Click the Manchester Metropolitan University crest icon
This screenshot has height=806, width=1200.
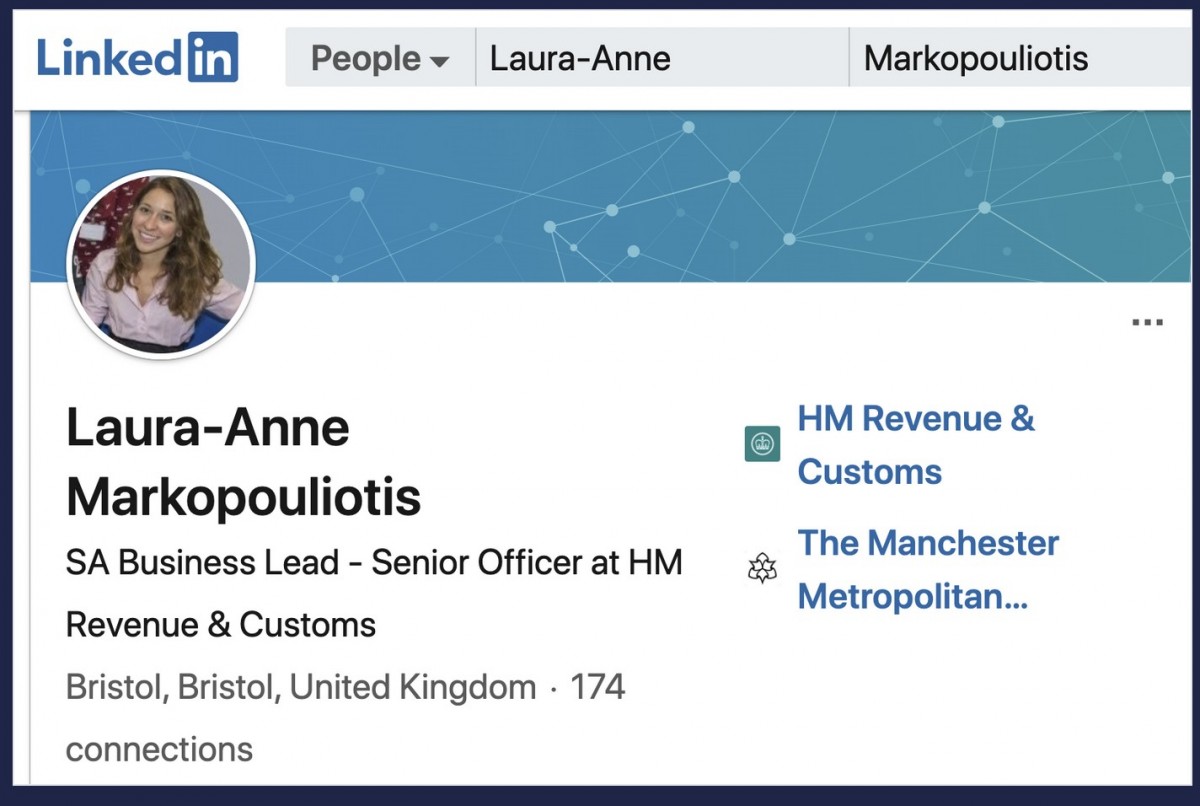click(x=762, y=570)
